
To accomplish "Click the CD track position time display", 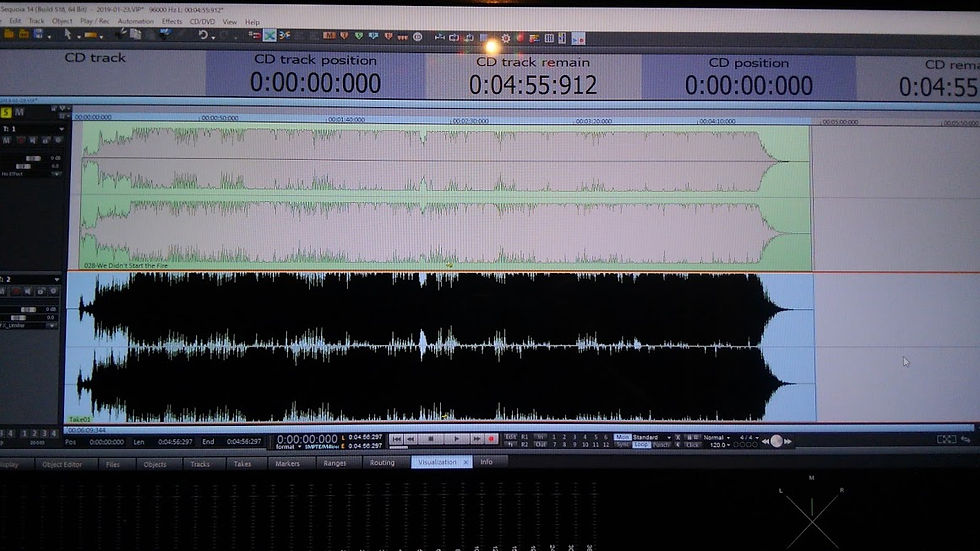I will coord(315,83).
